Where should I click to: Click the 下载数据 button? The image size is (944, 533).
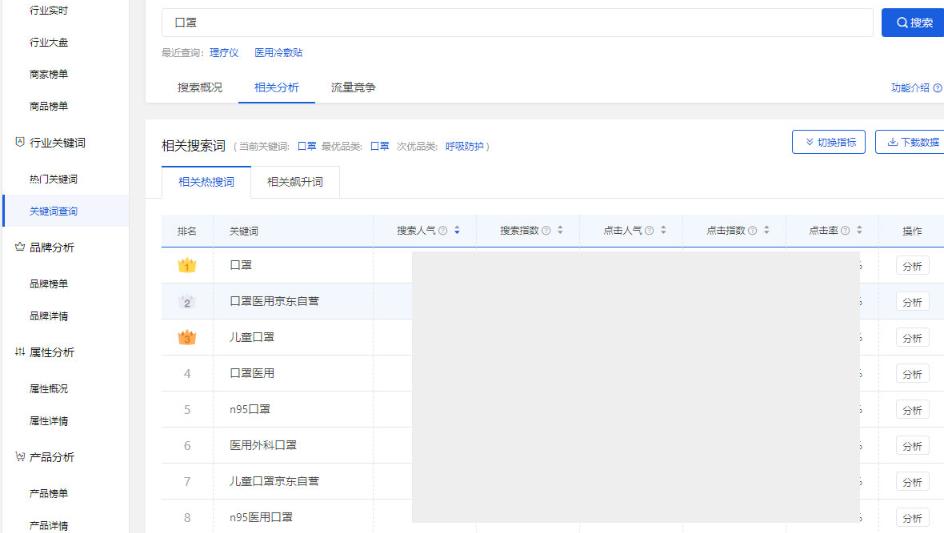click(910, 142)
